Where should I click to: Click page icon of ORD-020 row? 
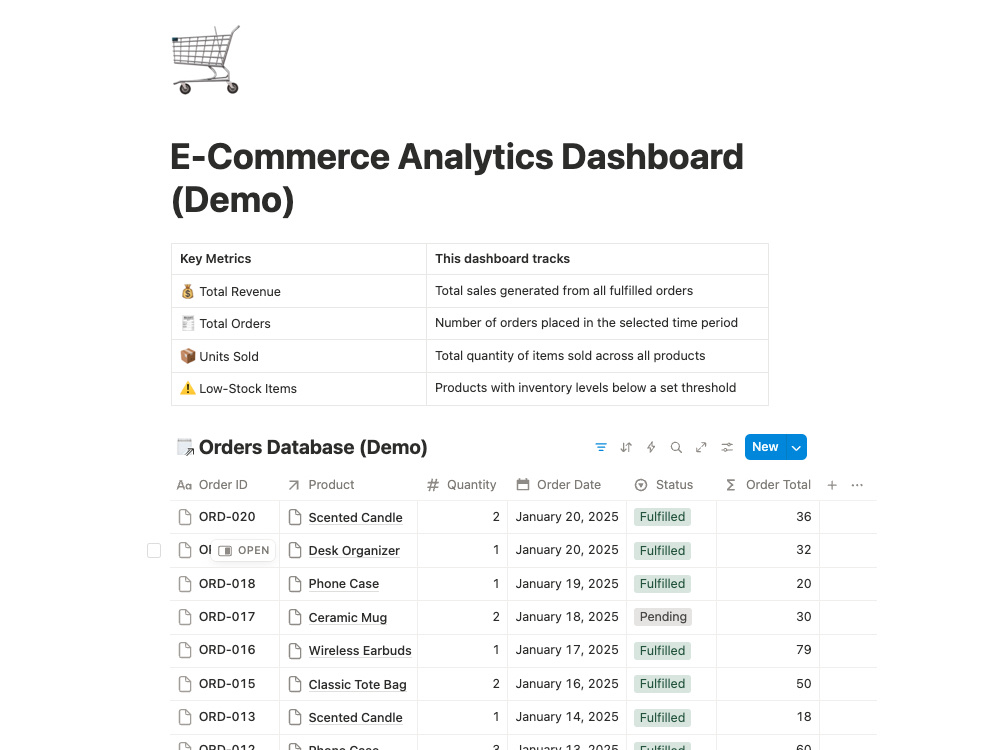[x=185, y=517]
